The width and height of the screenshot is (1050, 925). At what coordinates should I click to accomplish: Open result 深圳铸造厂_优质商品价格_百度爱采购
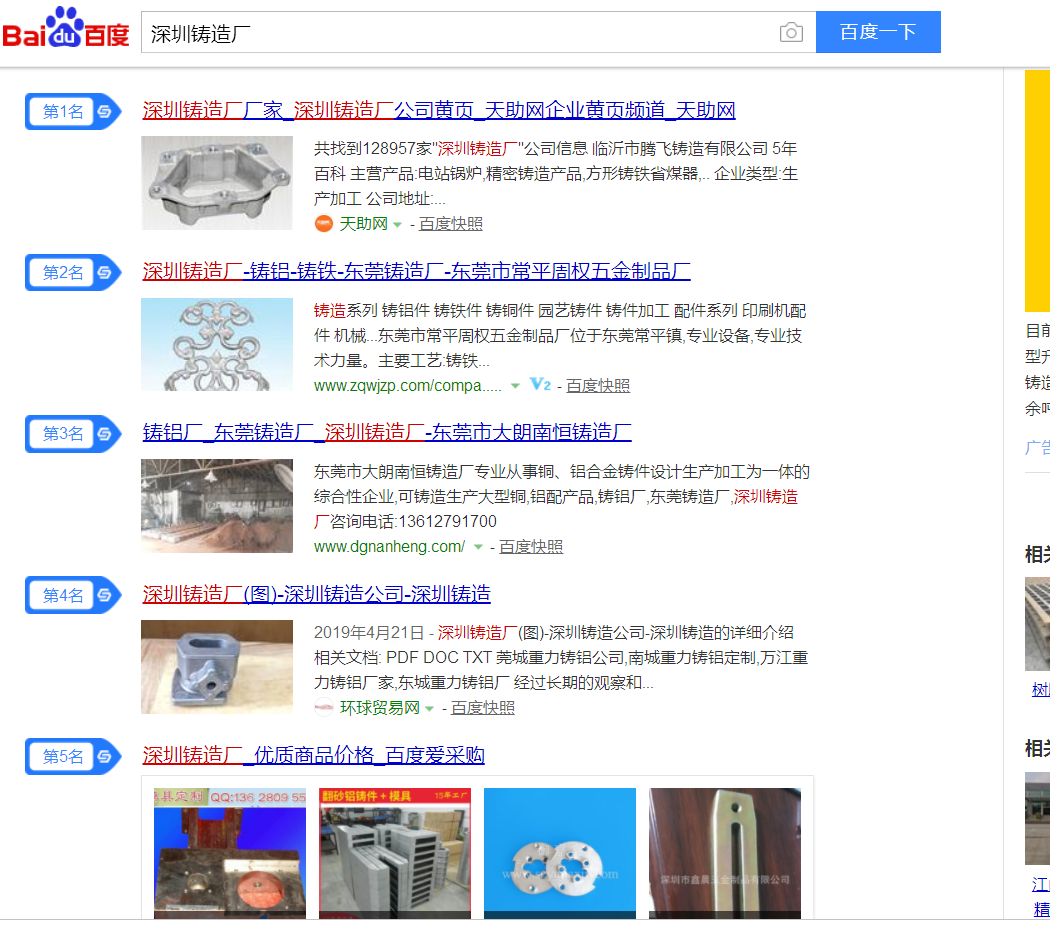click(313, 755)
